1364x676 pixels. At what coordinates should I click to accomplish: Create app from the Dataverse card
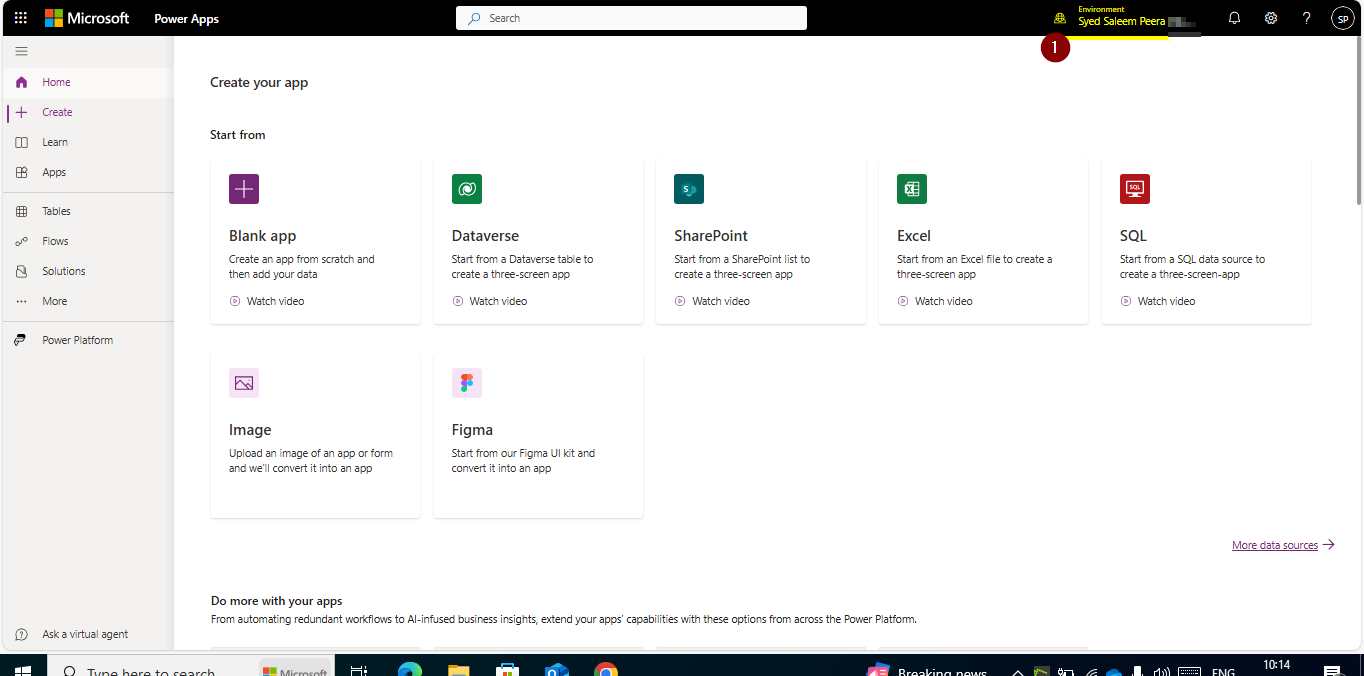click(538, 240)
